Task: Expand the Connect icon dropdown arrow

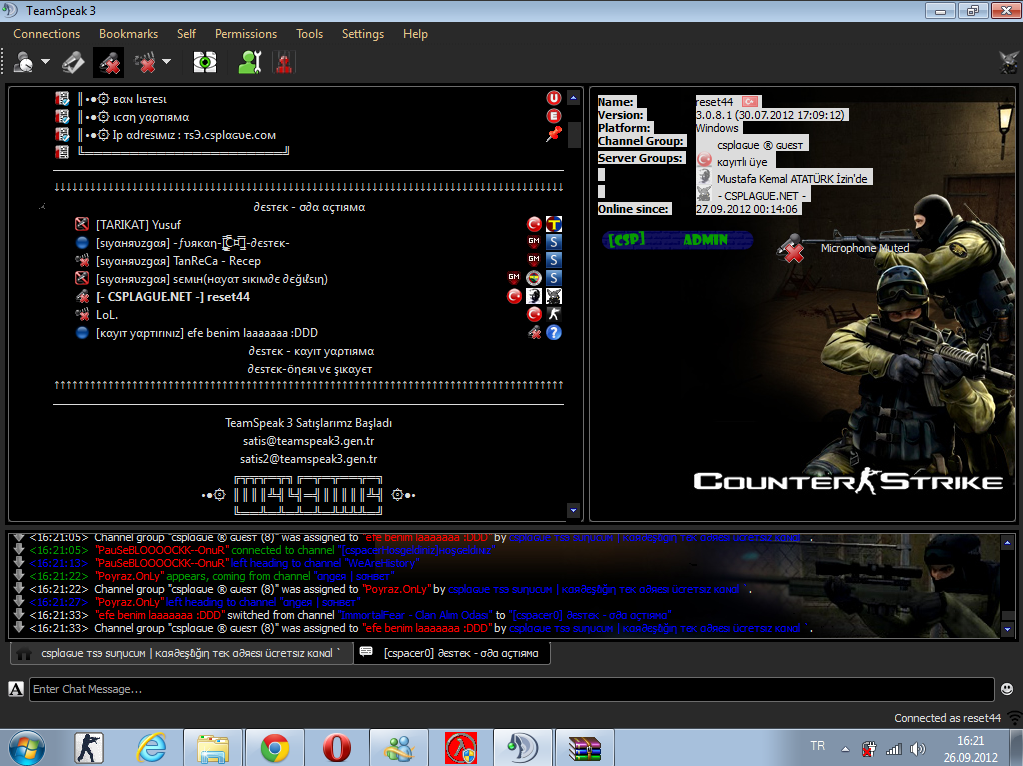Action: pyautogui.click(x=45, y=62)
